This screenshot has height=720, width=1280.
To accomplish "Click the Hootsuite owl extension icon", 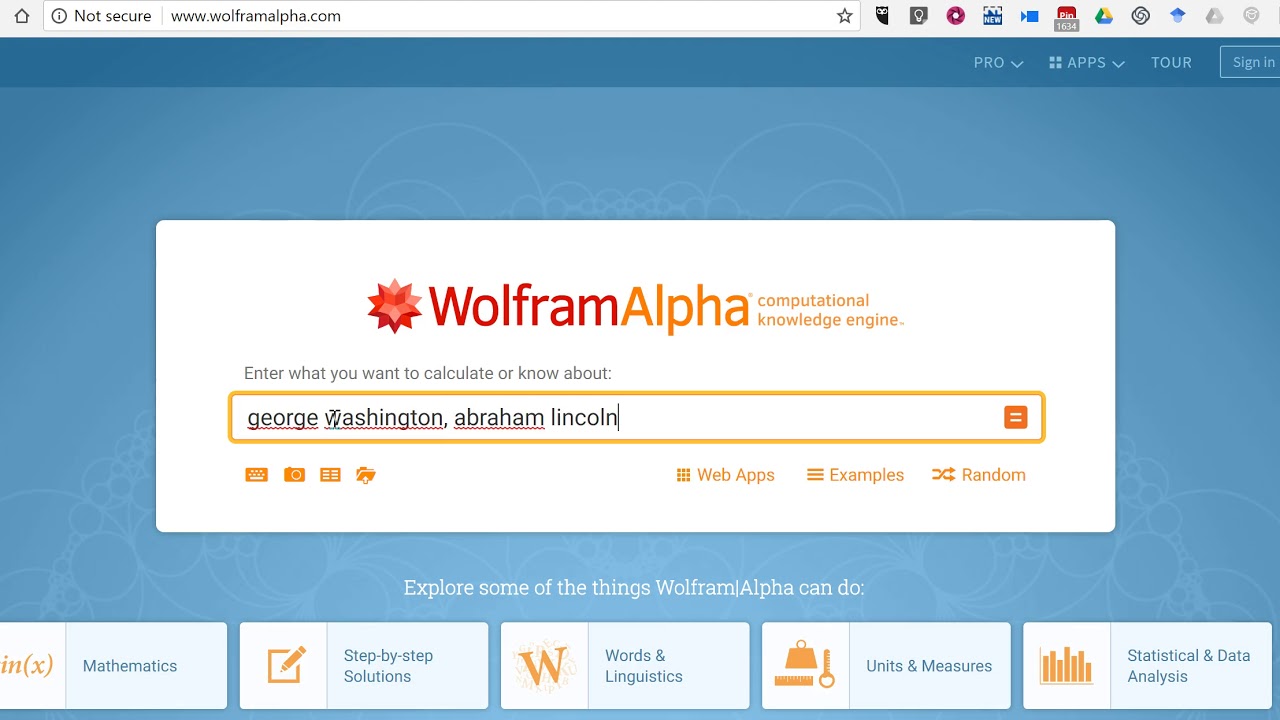I will (882, 16).
